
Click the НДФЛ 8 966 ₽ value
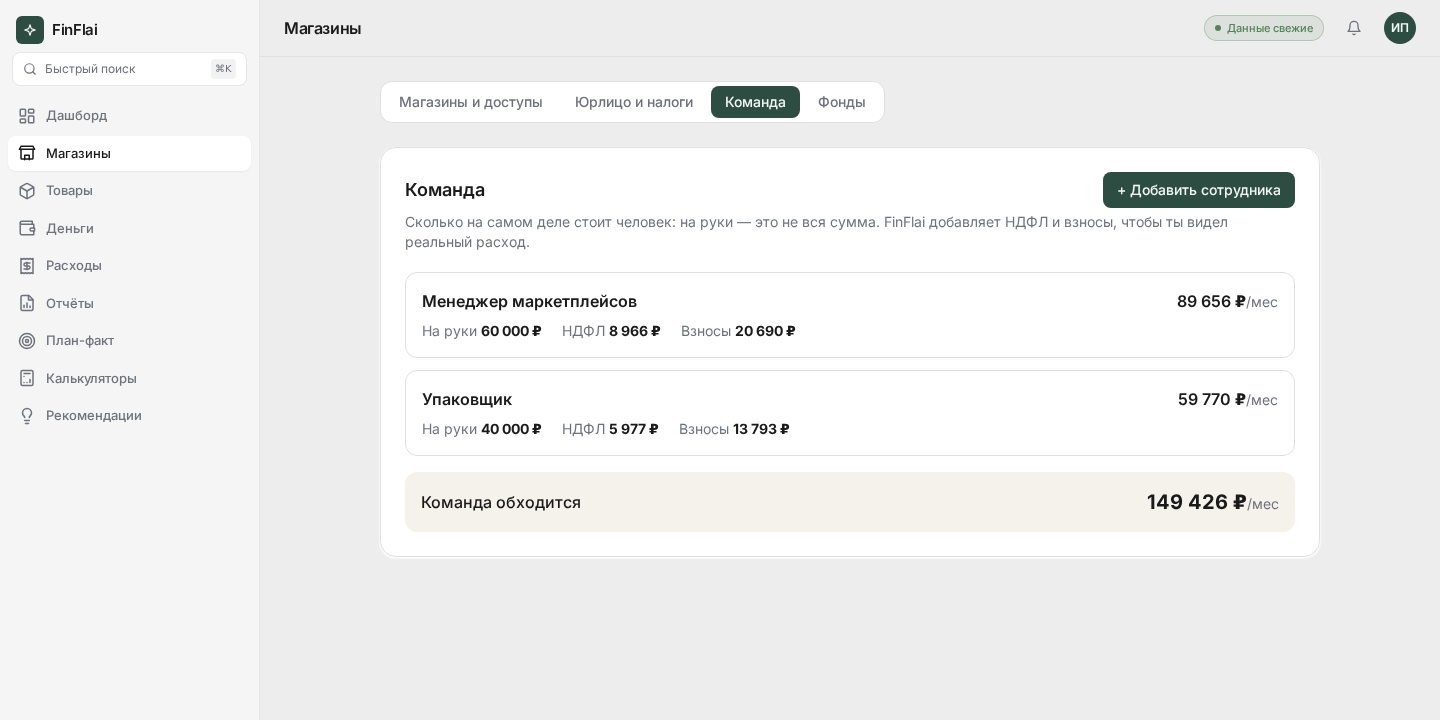[x=611, y=331]
